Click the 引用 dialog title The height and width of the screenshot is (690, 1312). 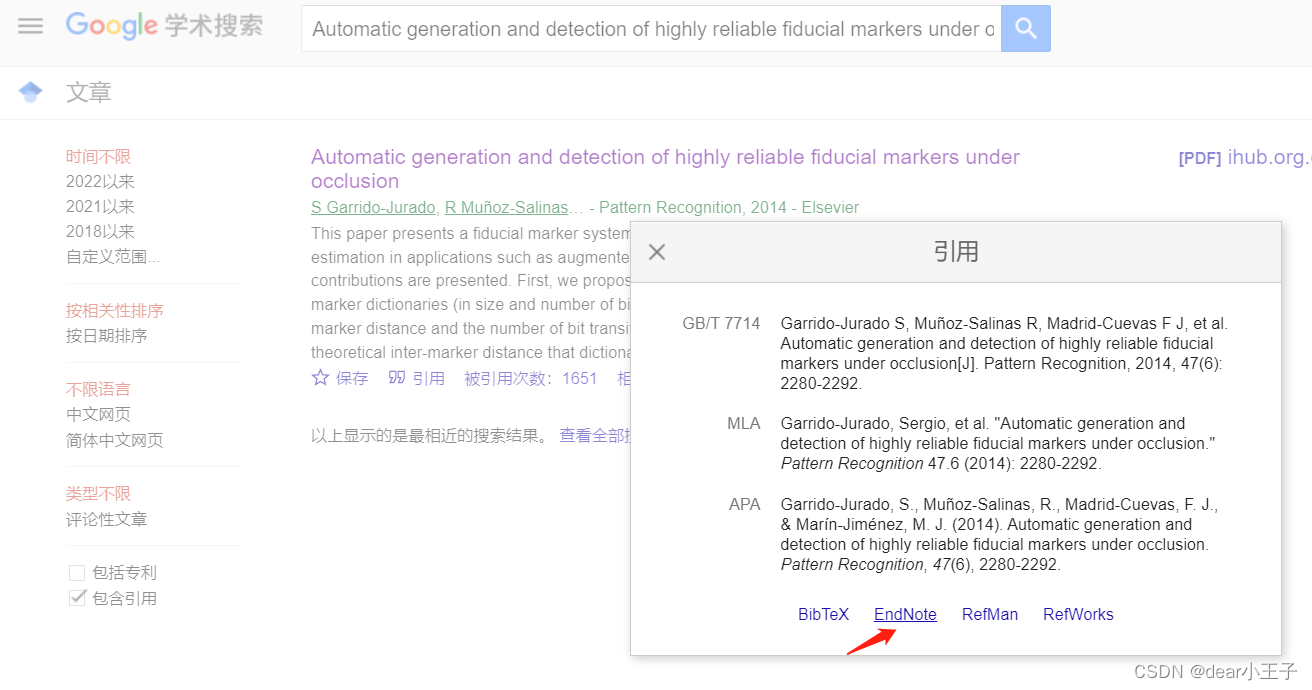pos(956,252)
